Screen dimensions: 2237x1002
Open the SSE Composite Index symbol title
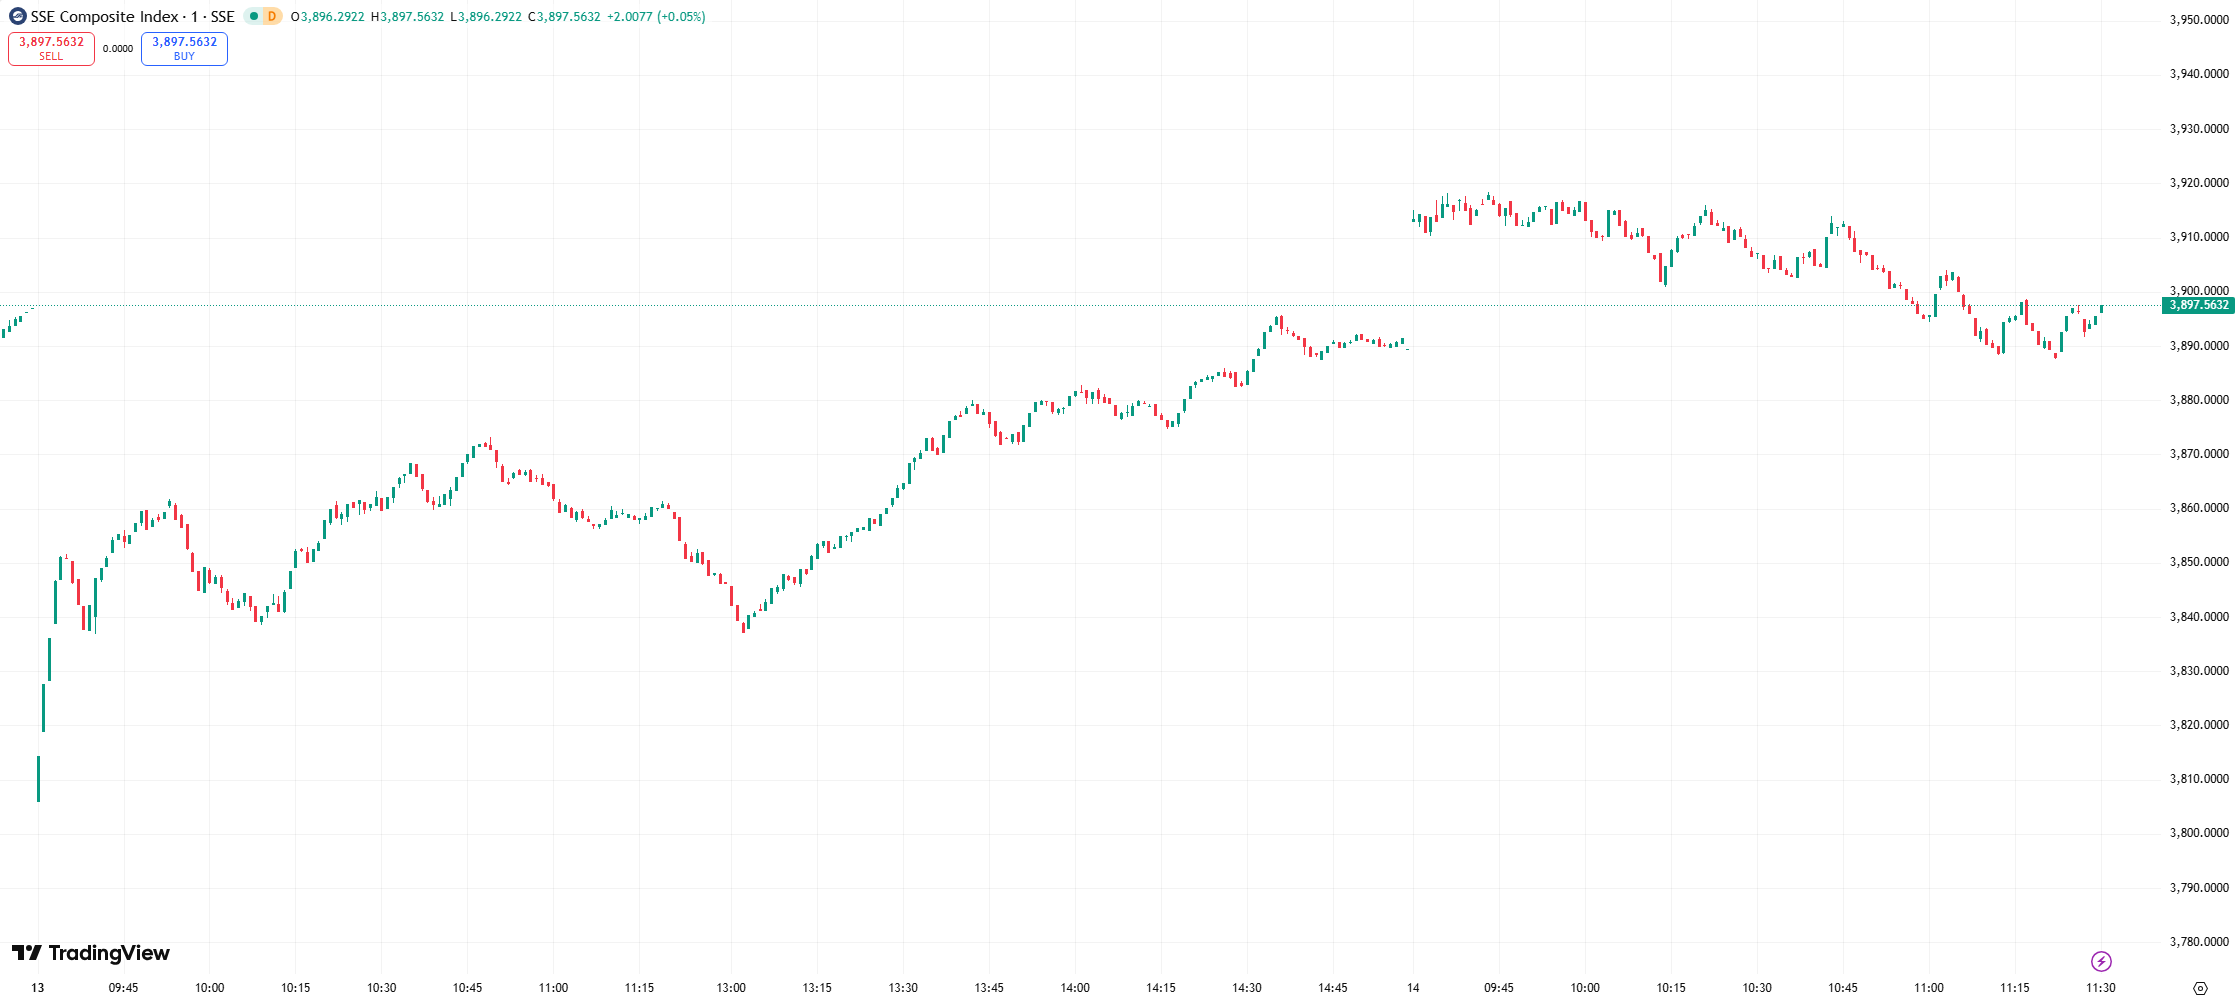[132, 17]
